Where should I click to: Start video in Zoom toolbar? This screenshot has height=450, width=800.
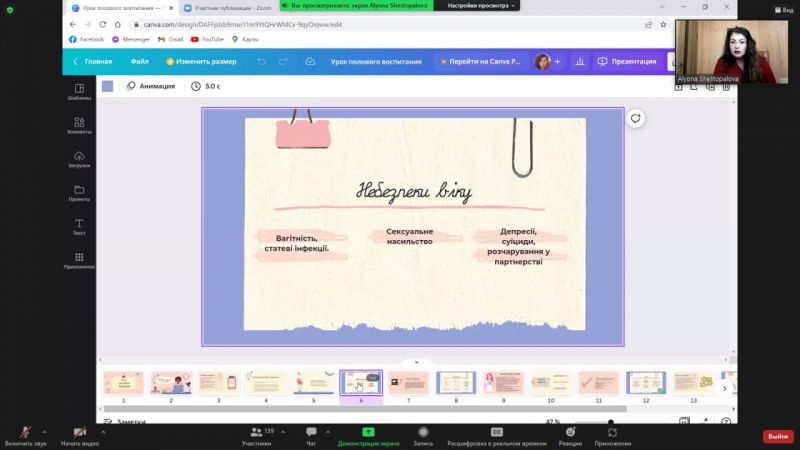click(80, 437)
